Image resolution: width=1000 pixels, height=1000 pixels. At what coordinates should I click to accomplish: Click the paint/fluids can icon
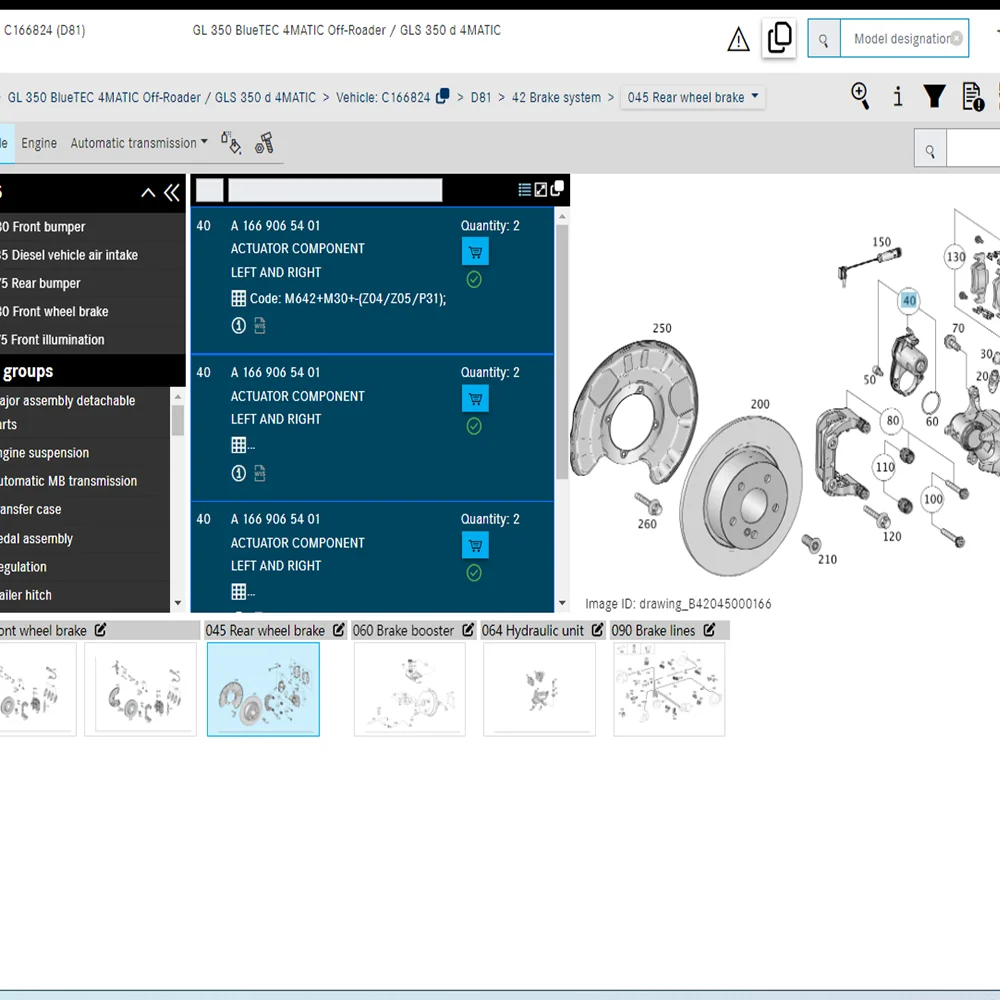click(231, 143)
